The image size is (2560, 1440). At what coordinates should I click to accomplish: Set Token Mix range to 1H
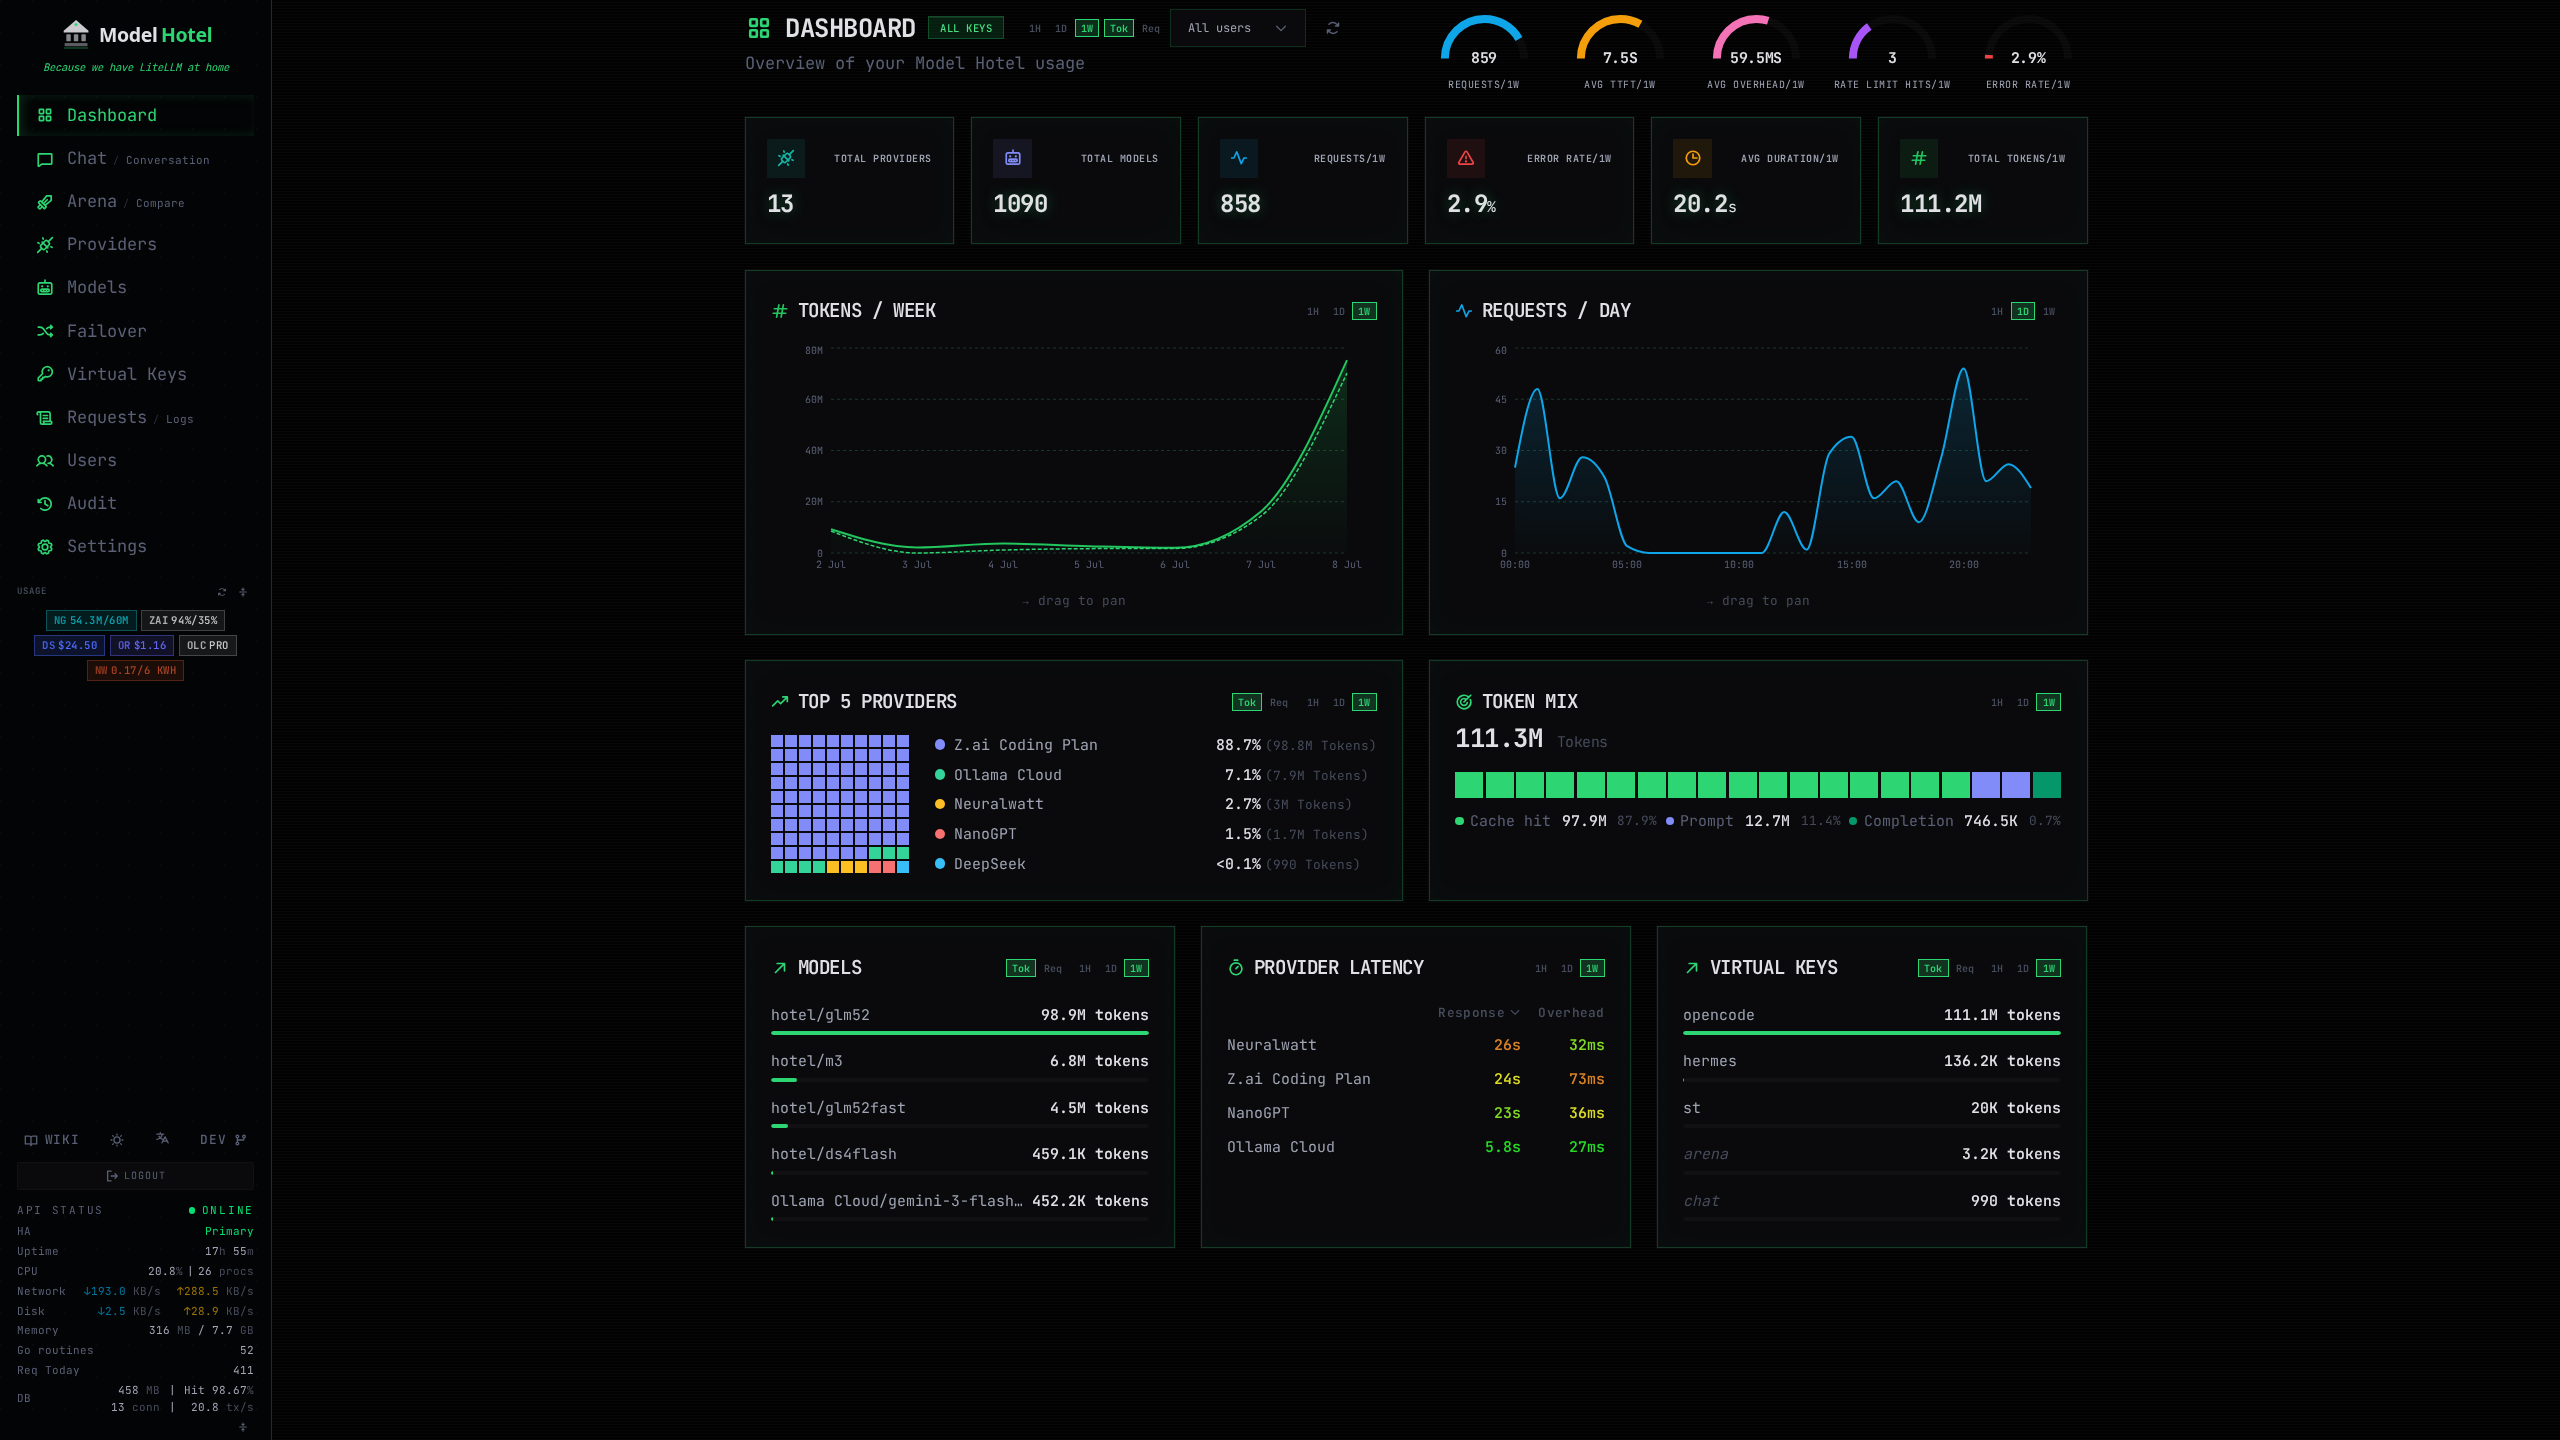(1997, 702)
